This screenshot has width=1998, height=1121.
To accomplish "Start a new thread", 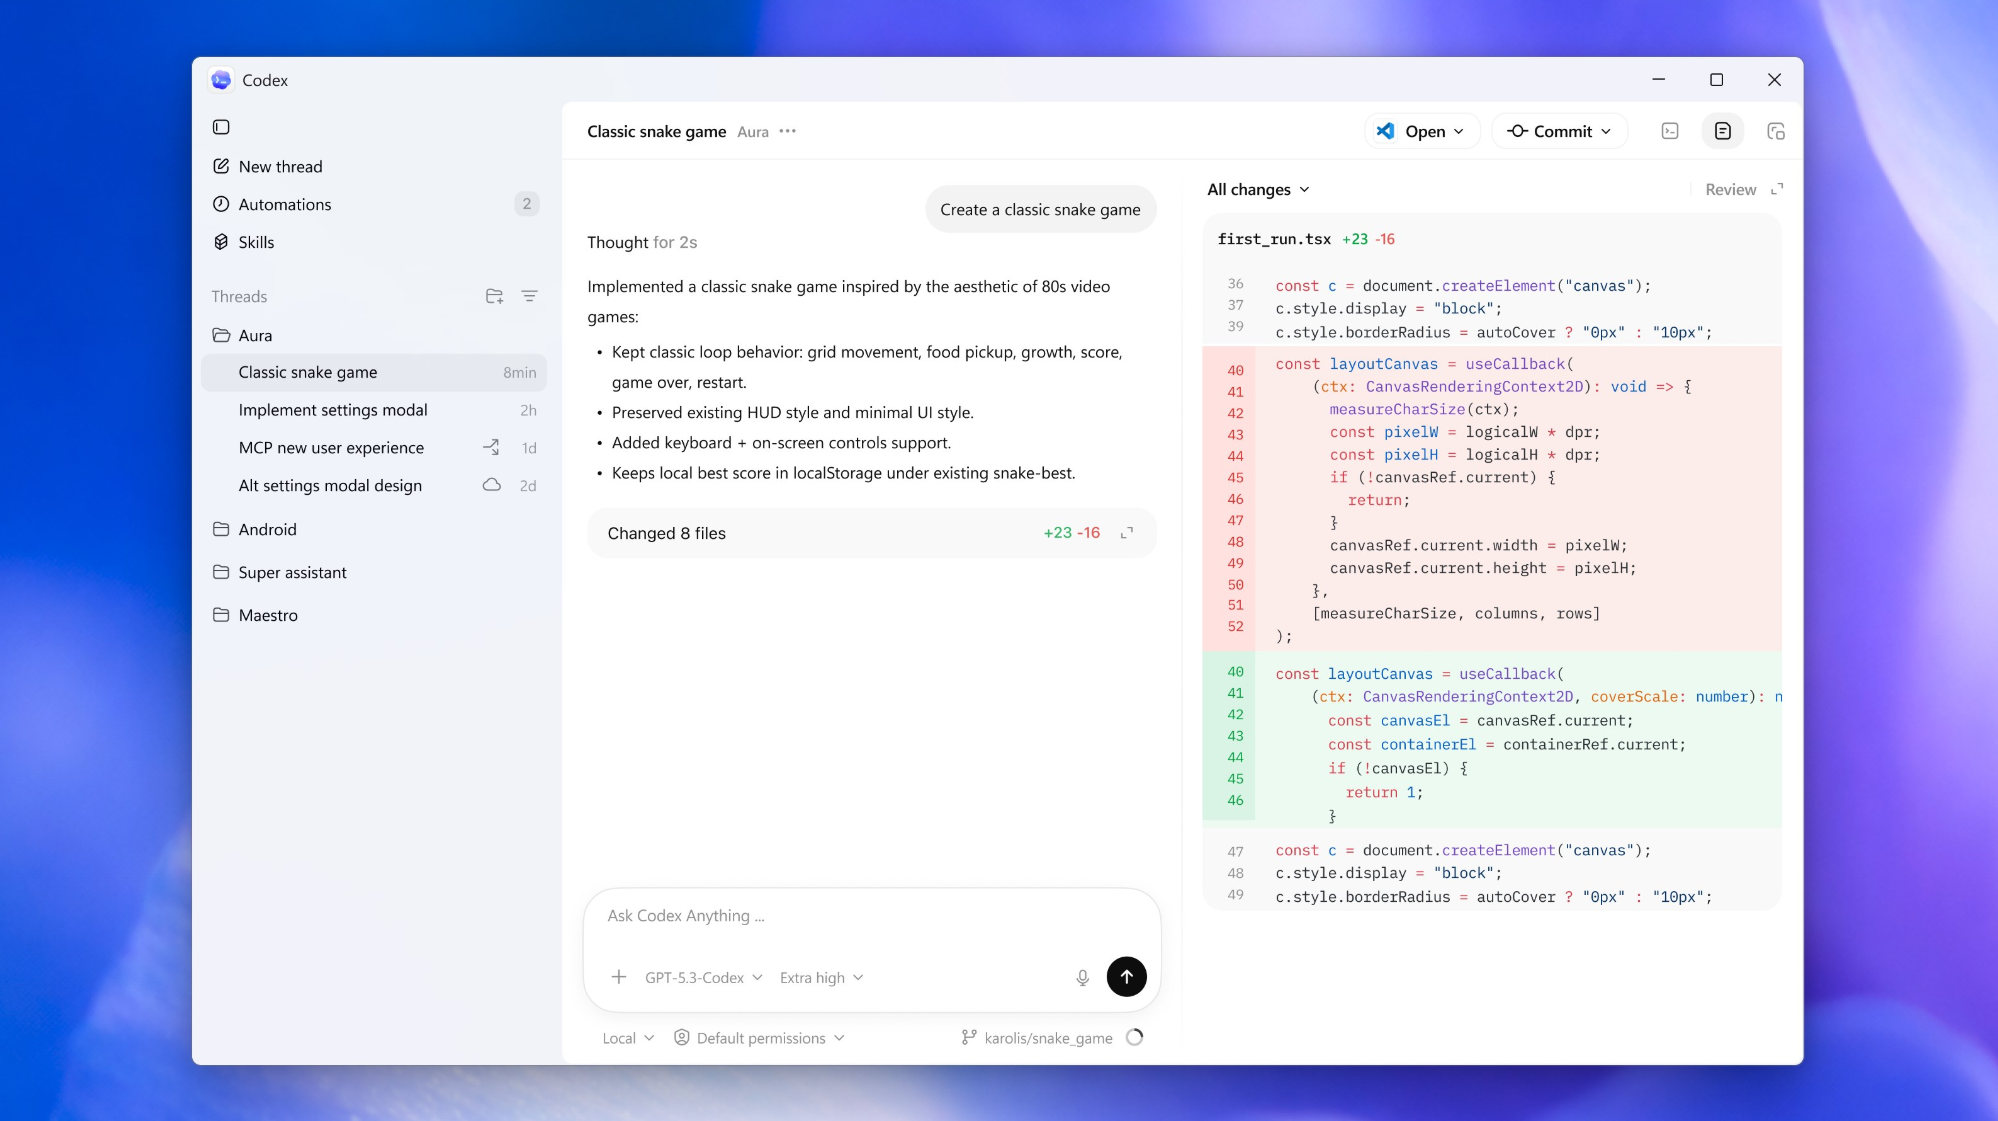I will [x=280, y=166].
